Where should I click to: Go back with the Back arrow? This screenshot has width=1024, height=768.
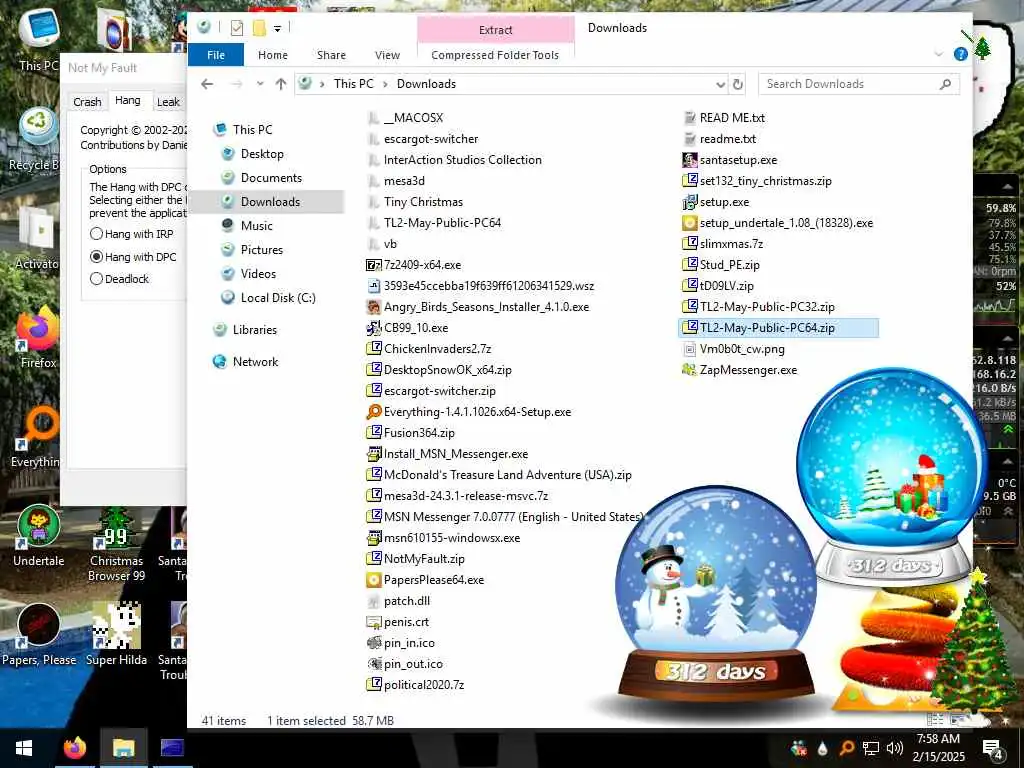point(207,84)
